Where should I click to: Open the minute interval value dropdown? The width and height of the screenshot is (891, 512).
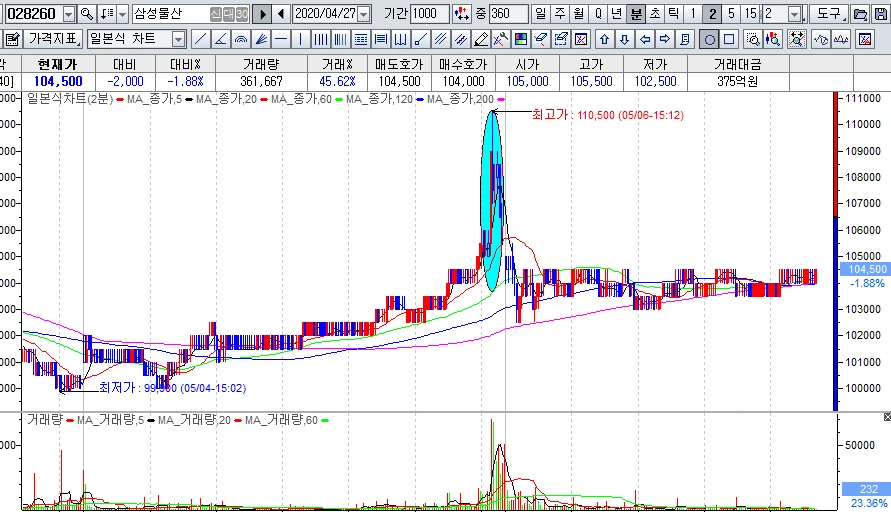click(794, 14)
